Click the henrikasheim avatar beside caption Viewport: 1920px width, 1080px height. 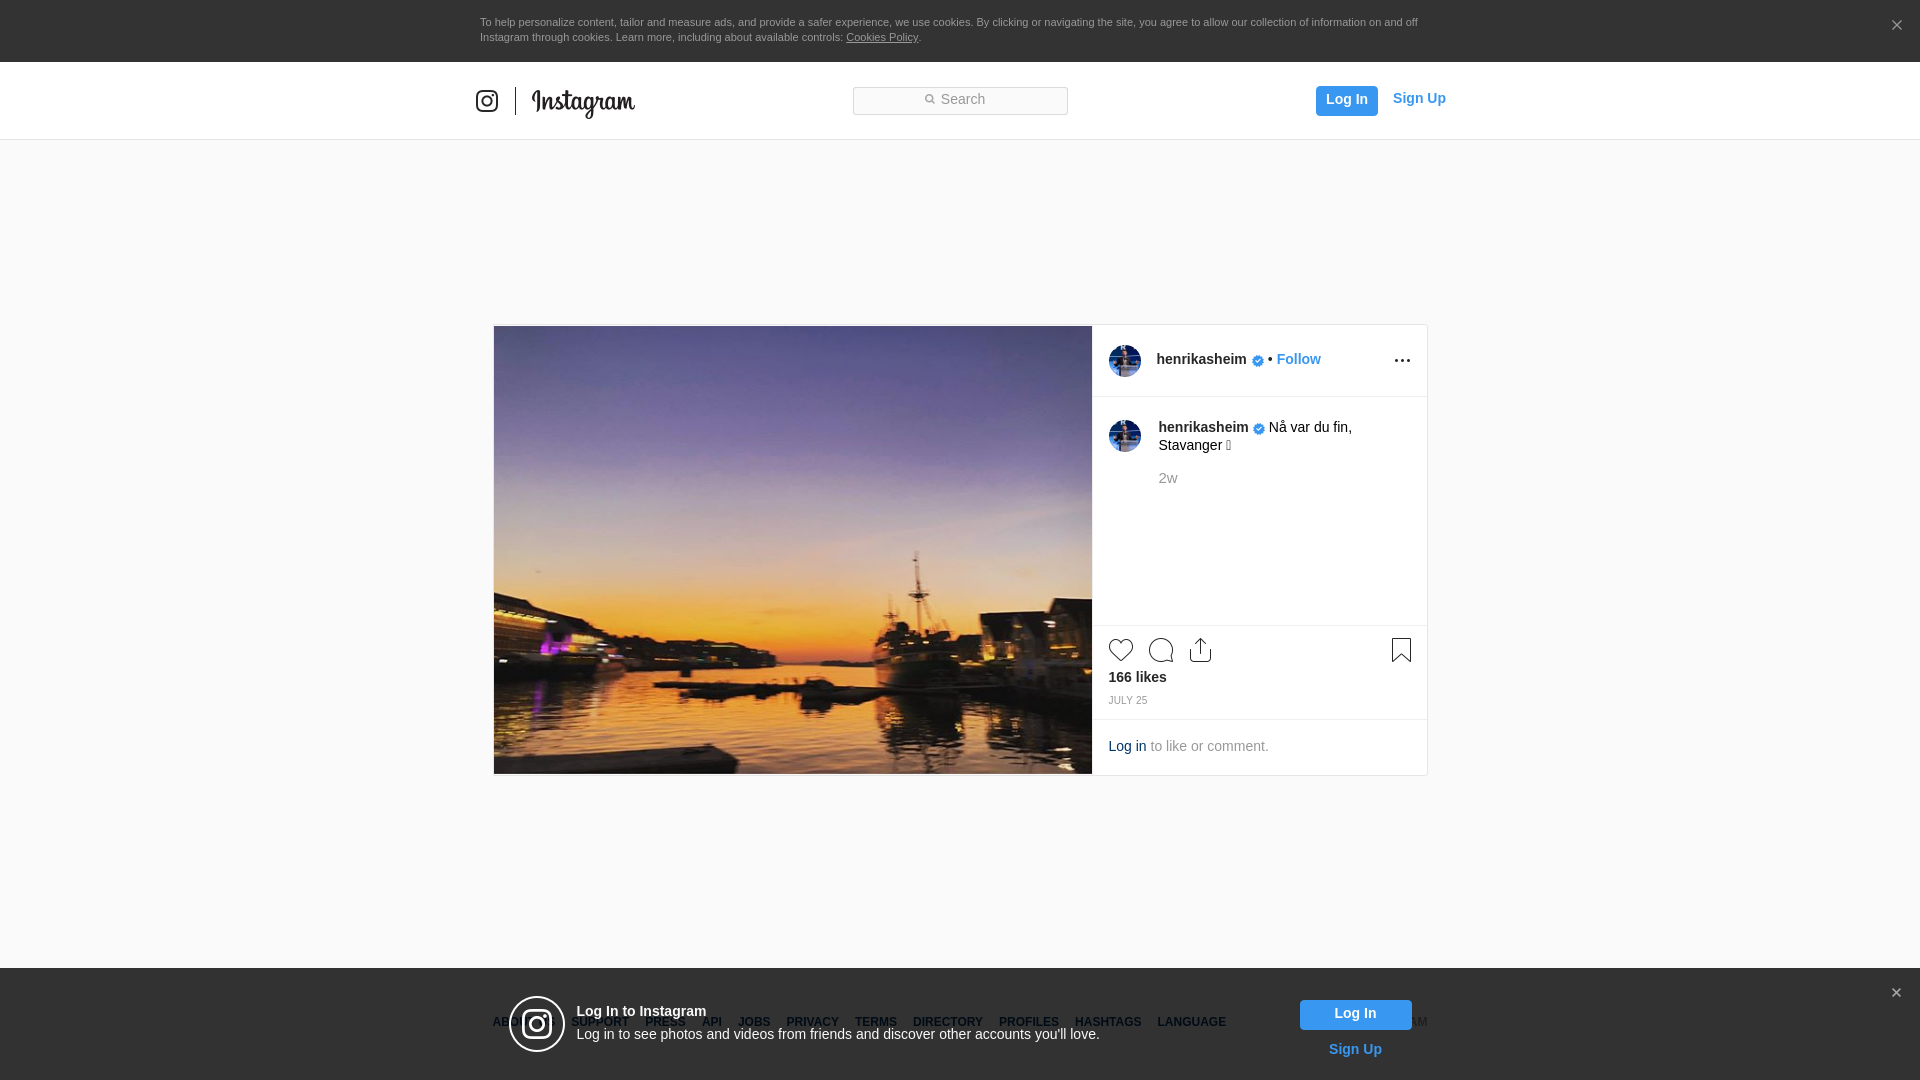coord(1124,436)
